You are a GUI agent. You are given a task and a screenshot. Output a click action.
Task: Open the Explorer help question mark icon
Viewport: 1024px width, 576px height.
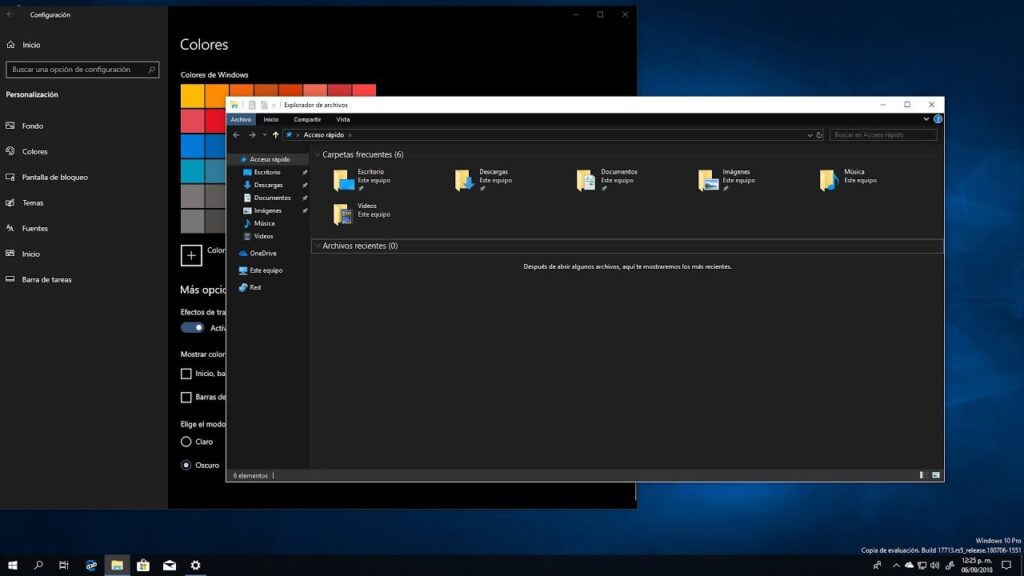point(938,119)
